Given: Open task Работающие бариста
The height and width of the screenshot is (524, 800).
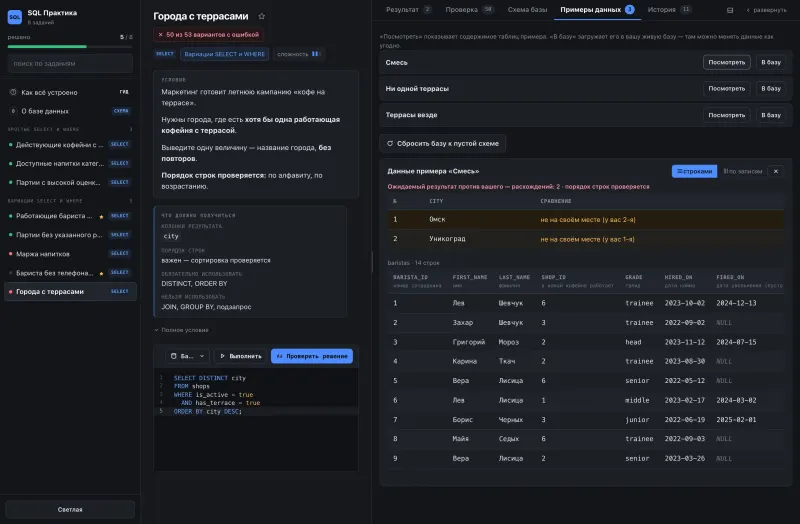Looking at the screenshot, I should click(x=70, y=216).
